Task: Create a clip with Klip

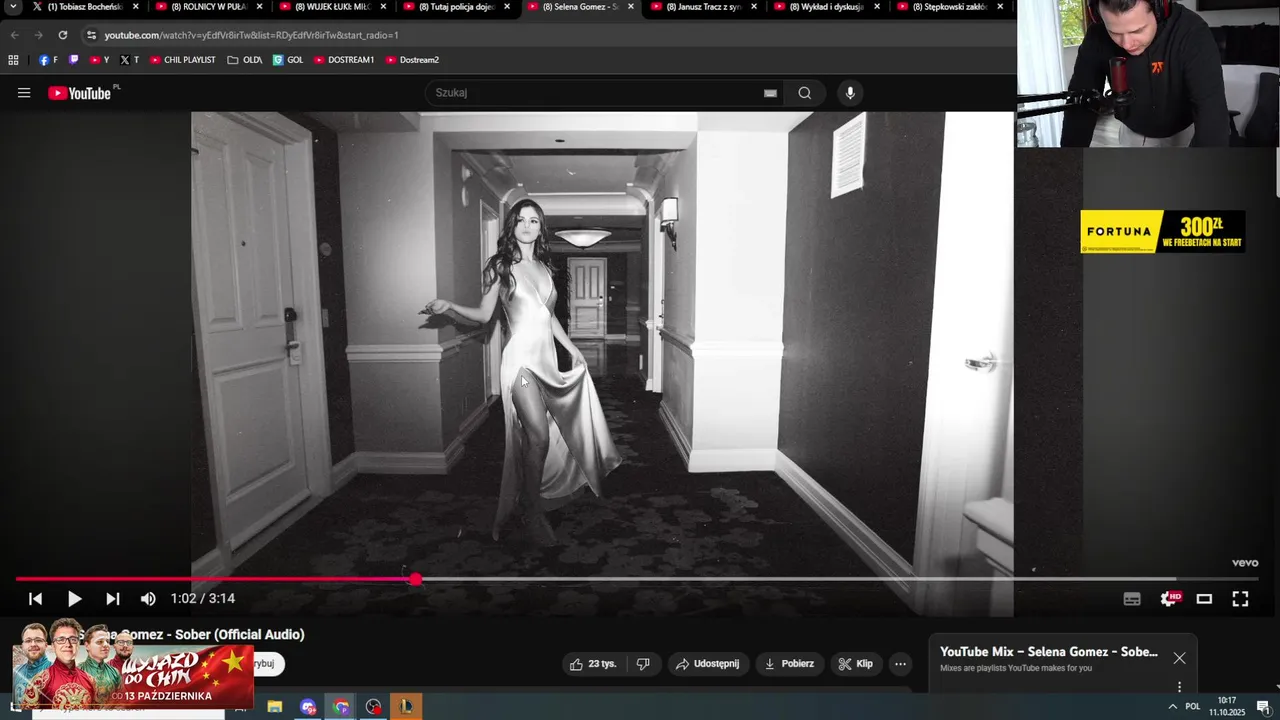Action: click(856, 664)
